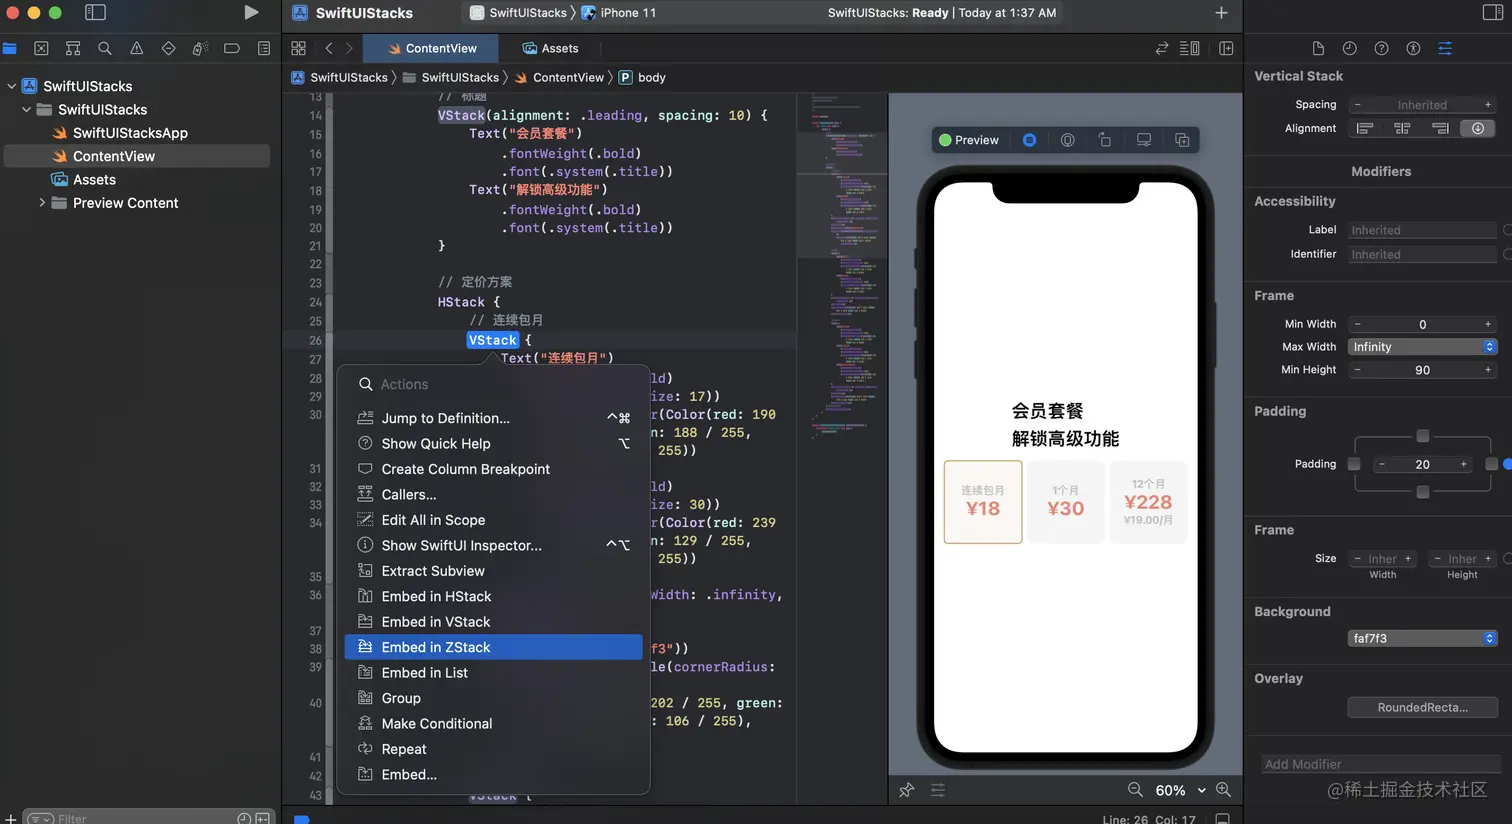1512x824 pixels.
Task: Run the project with the play button
Action: coord(251,12)
